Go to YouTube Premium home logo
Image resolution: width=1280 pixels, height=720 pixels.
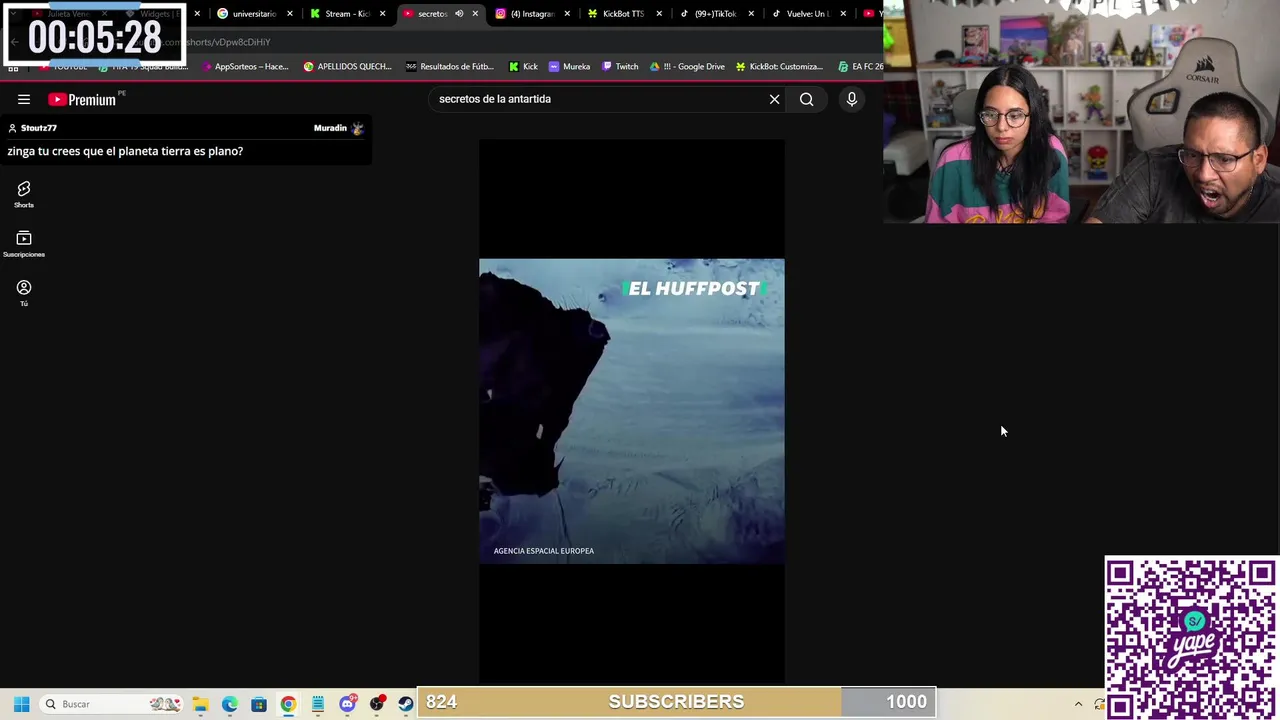click(x=83, y=99)
